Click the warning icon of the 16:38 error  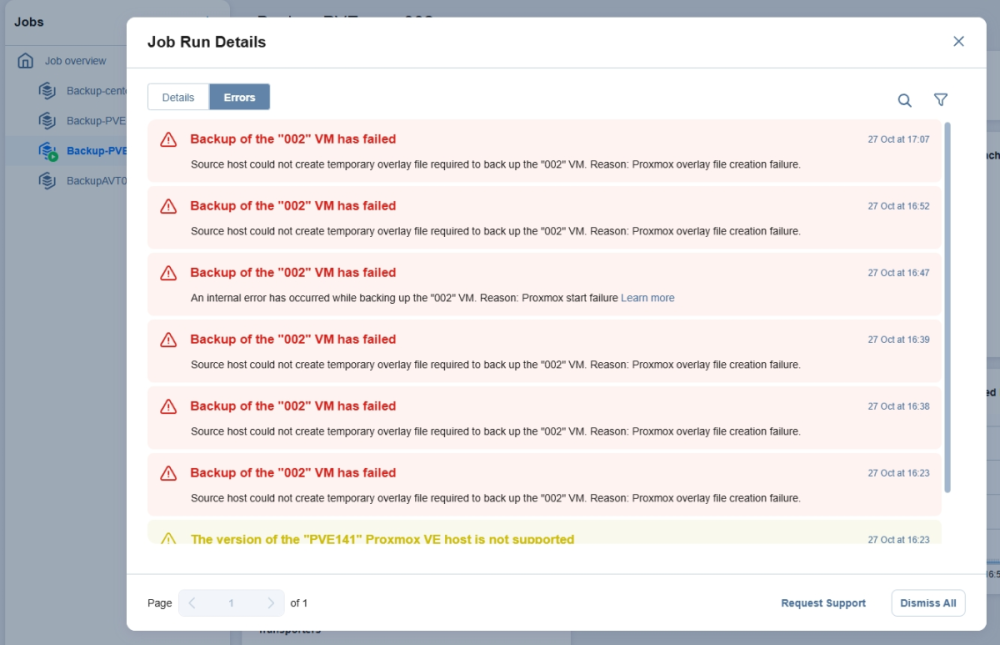168,406
